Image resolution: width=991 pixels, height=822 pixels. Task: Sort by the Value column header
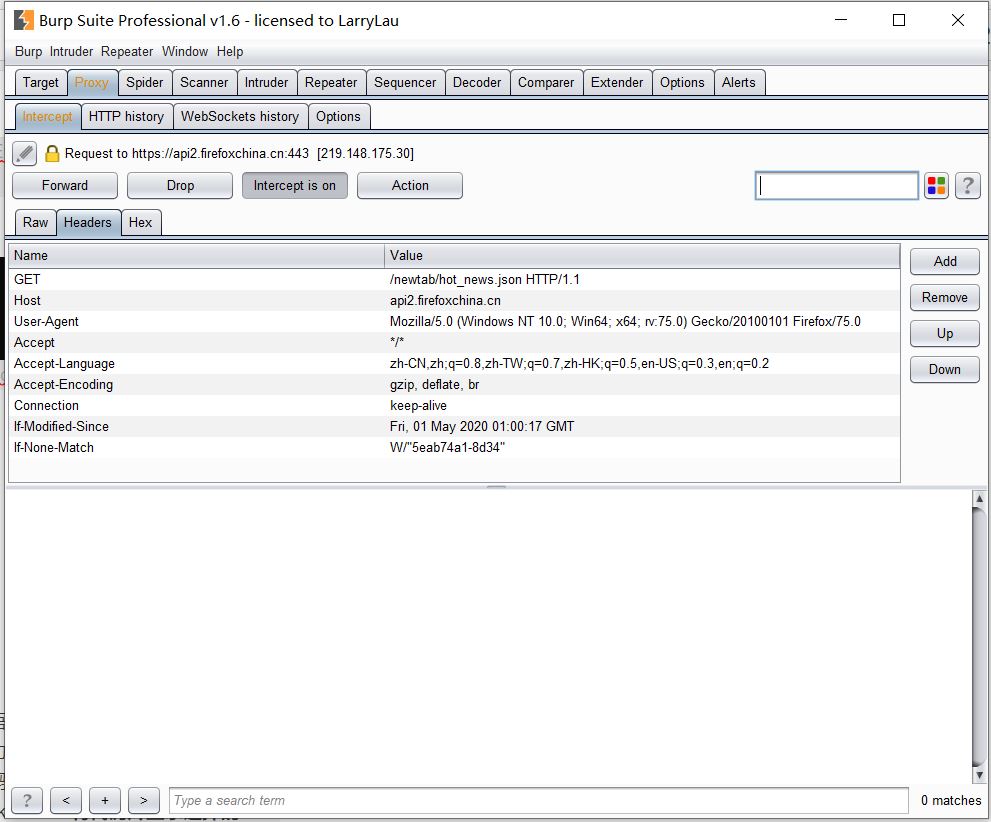642,256
